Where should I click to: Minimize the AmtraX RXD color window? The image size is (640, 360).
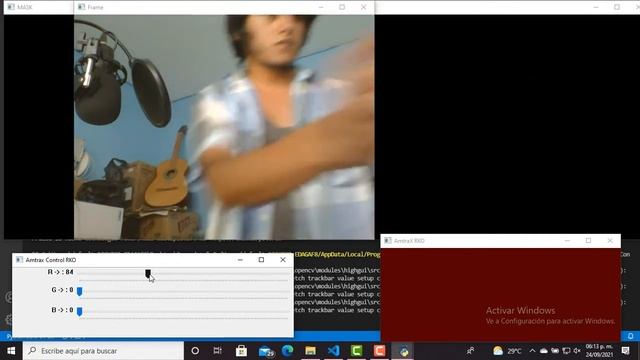(x=567, y=240)
